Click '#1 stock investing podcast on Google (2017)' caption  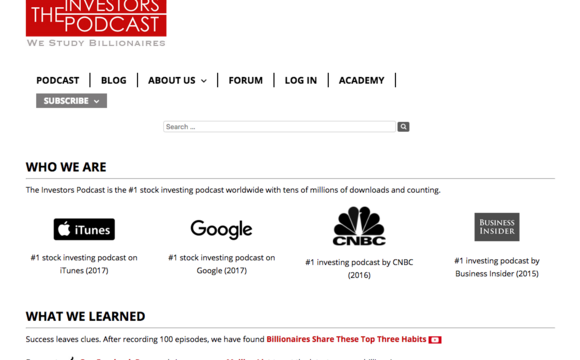[x=222, y=264]
